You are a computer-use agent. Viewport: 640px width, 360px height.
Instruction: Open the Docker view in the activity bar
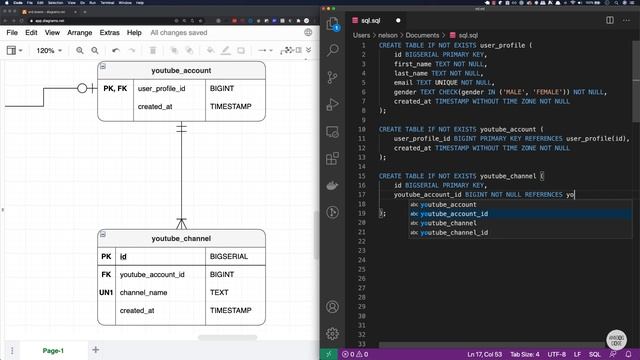[x=333, y=186]
